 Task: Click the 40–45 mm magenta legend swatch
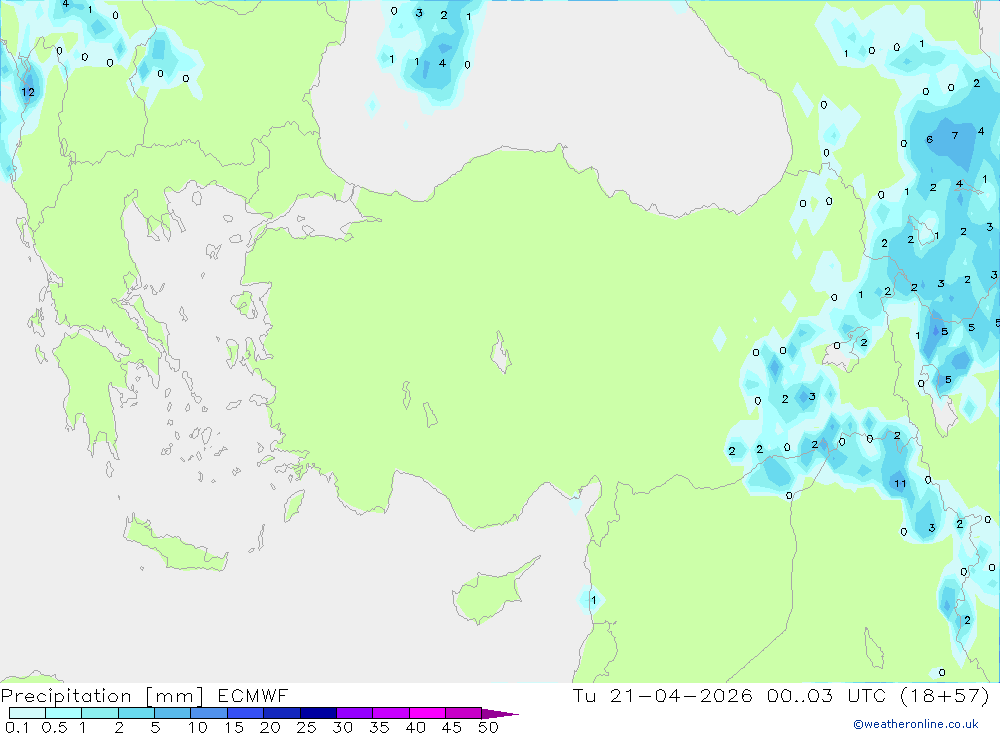[x=427, y=713]
